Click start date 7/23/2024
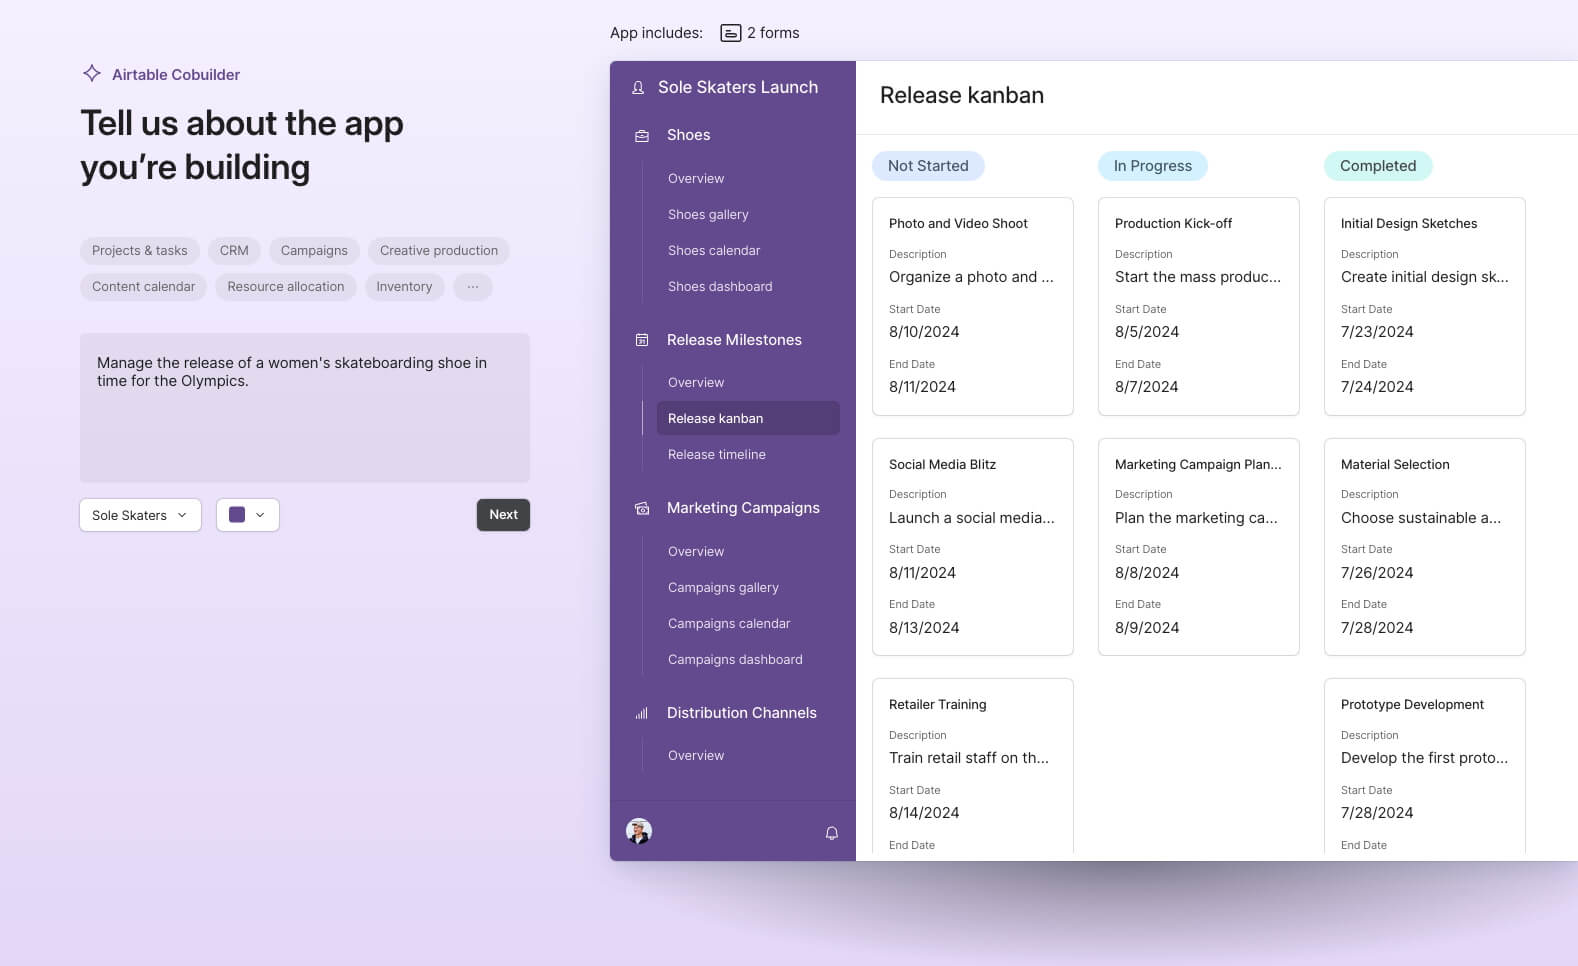The height and width of the screenshot is (966, 1578). [1377, 332]
